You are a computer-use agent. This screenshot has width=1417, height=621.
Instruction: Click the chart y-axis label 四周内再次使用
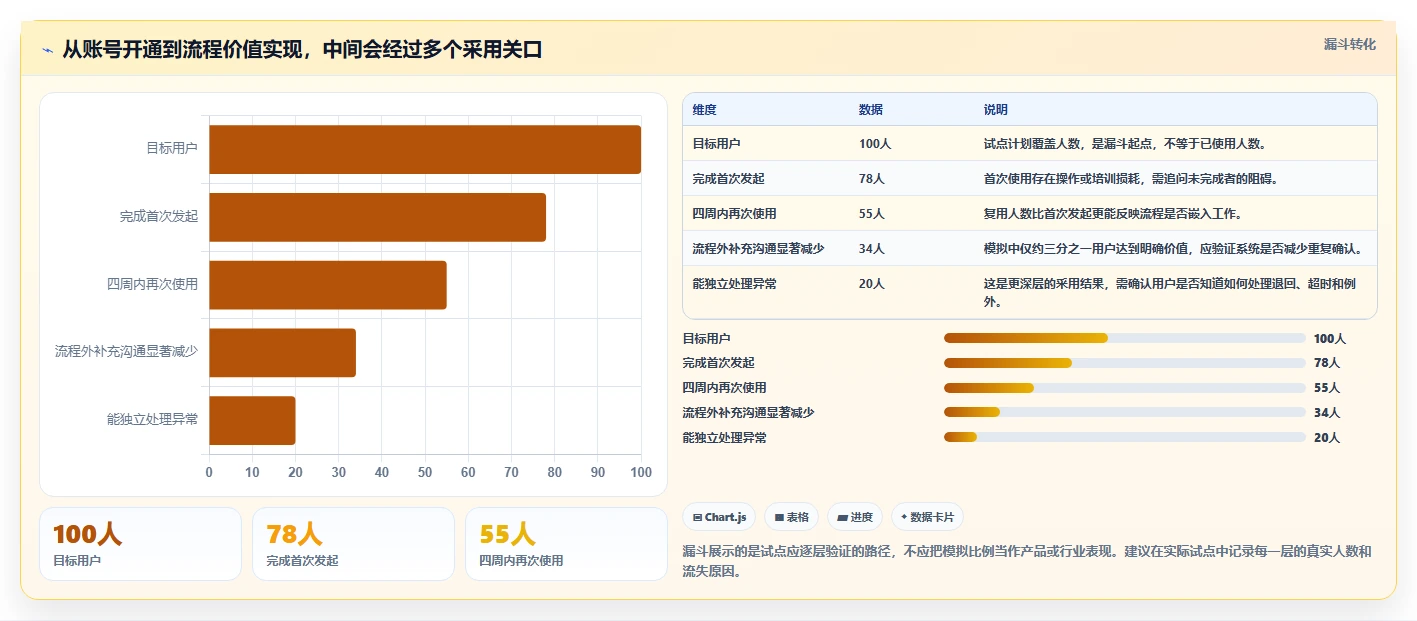tap(153, 285)
